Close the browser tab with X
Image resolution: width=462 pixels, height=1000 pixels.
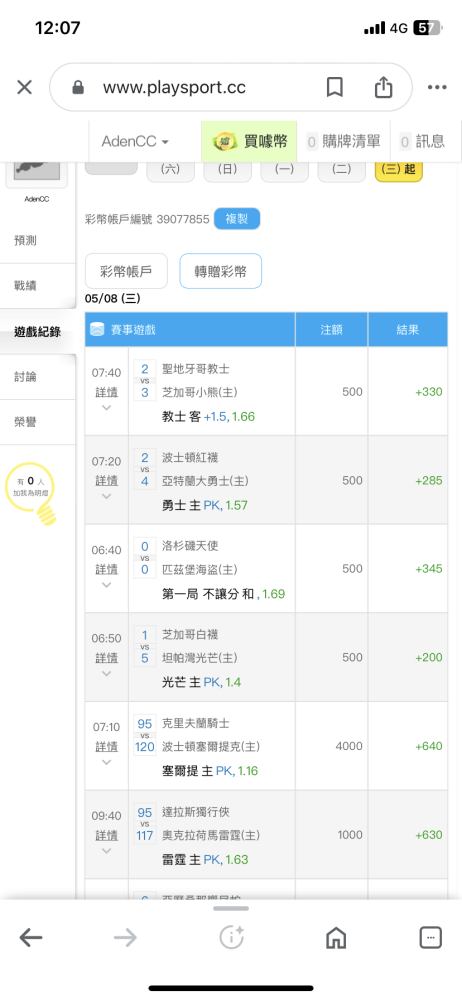(24, 87)
